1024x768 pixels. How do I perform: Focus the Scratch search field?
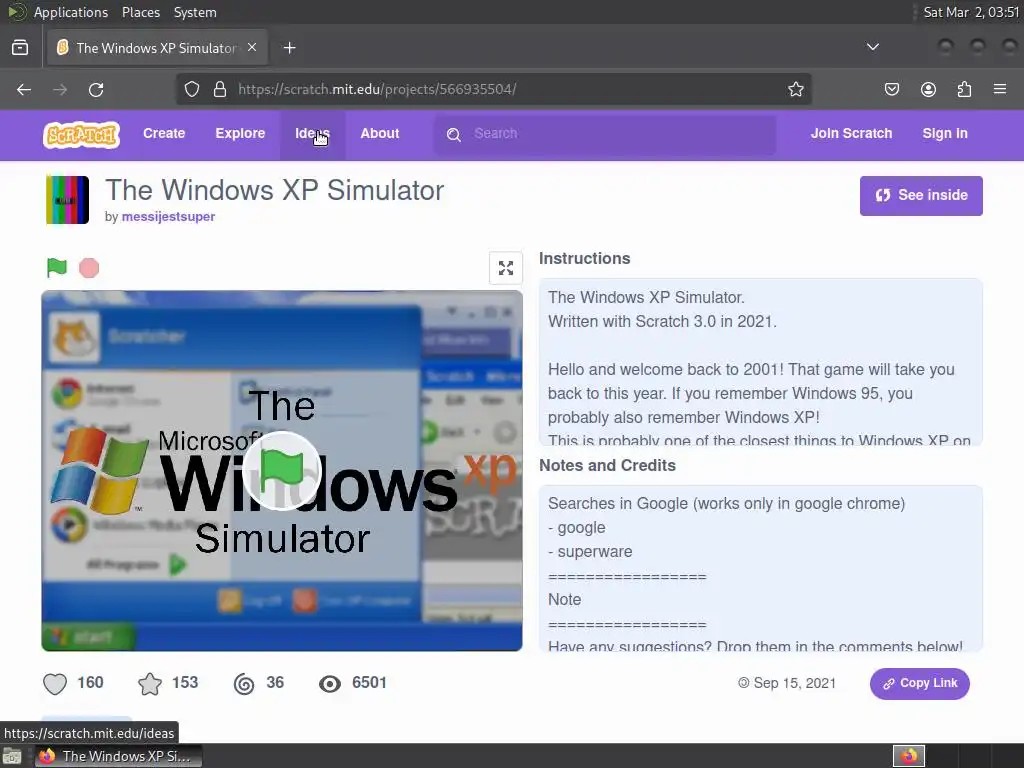(x=605, y=135)
